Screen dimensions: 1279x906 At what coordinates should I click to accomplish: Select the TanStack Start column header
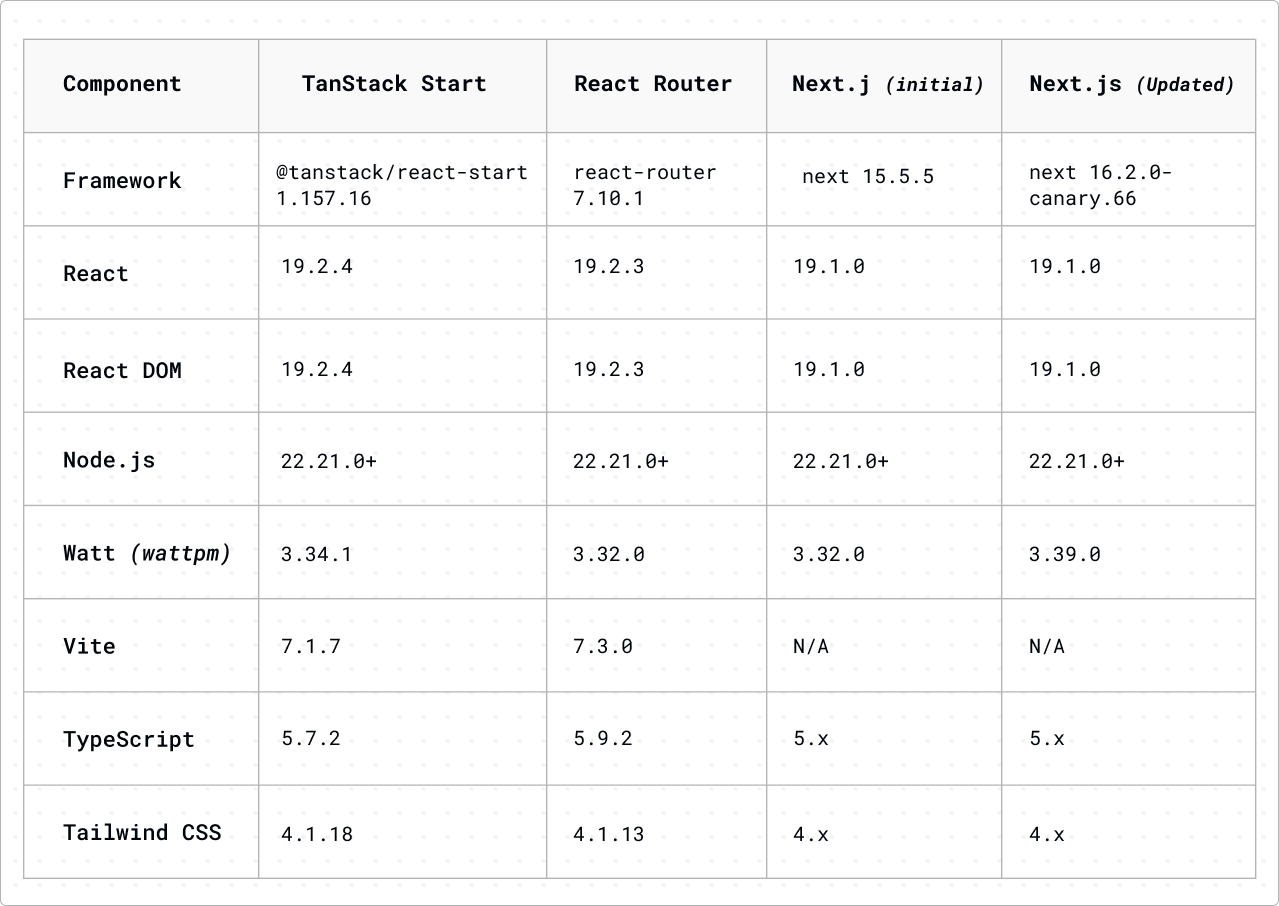394,84
